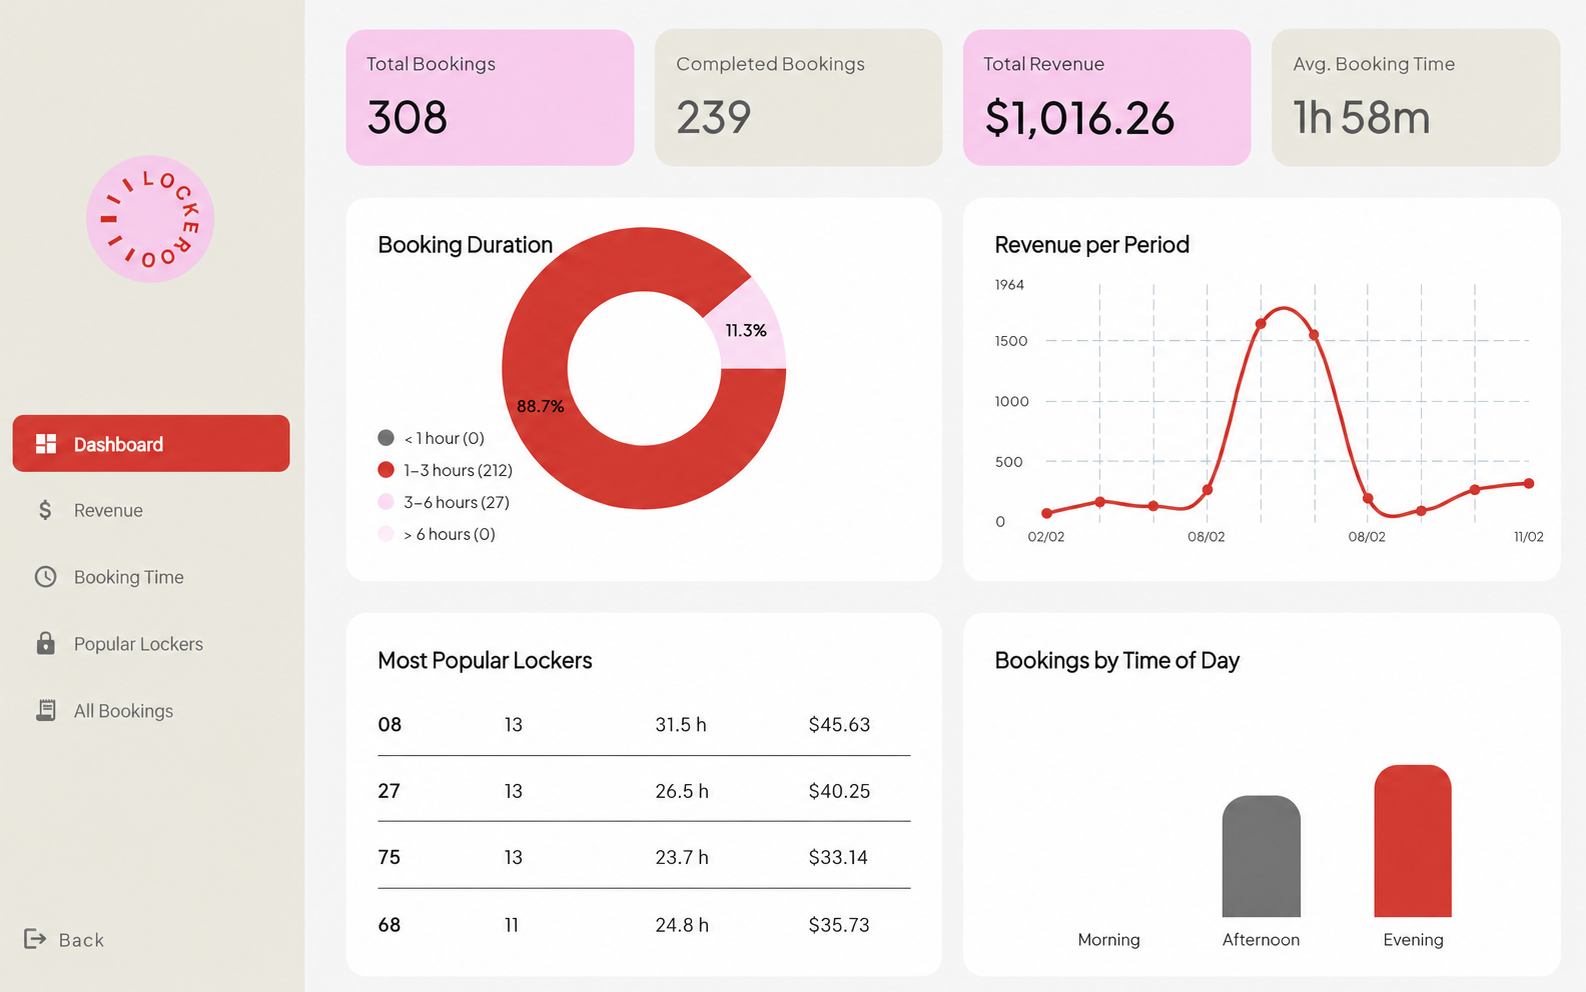
Task: Click the Most Popular Lockers heading
Action: (x=485, y=660)
